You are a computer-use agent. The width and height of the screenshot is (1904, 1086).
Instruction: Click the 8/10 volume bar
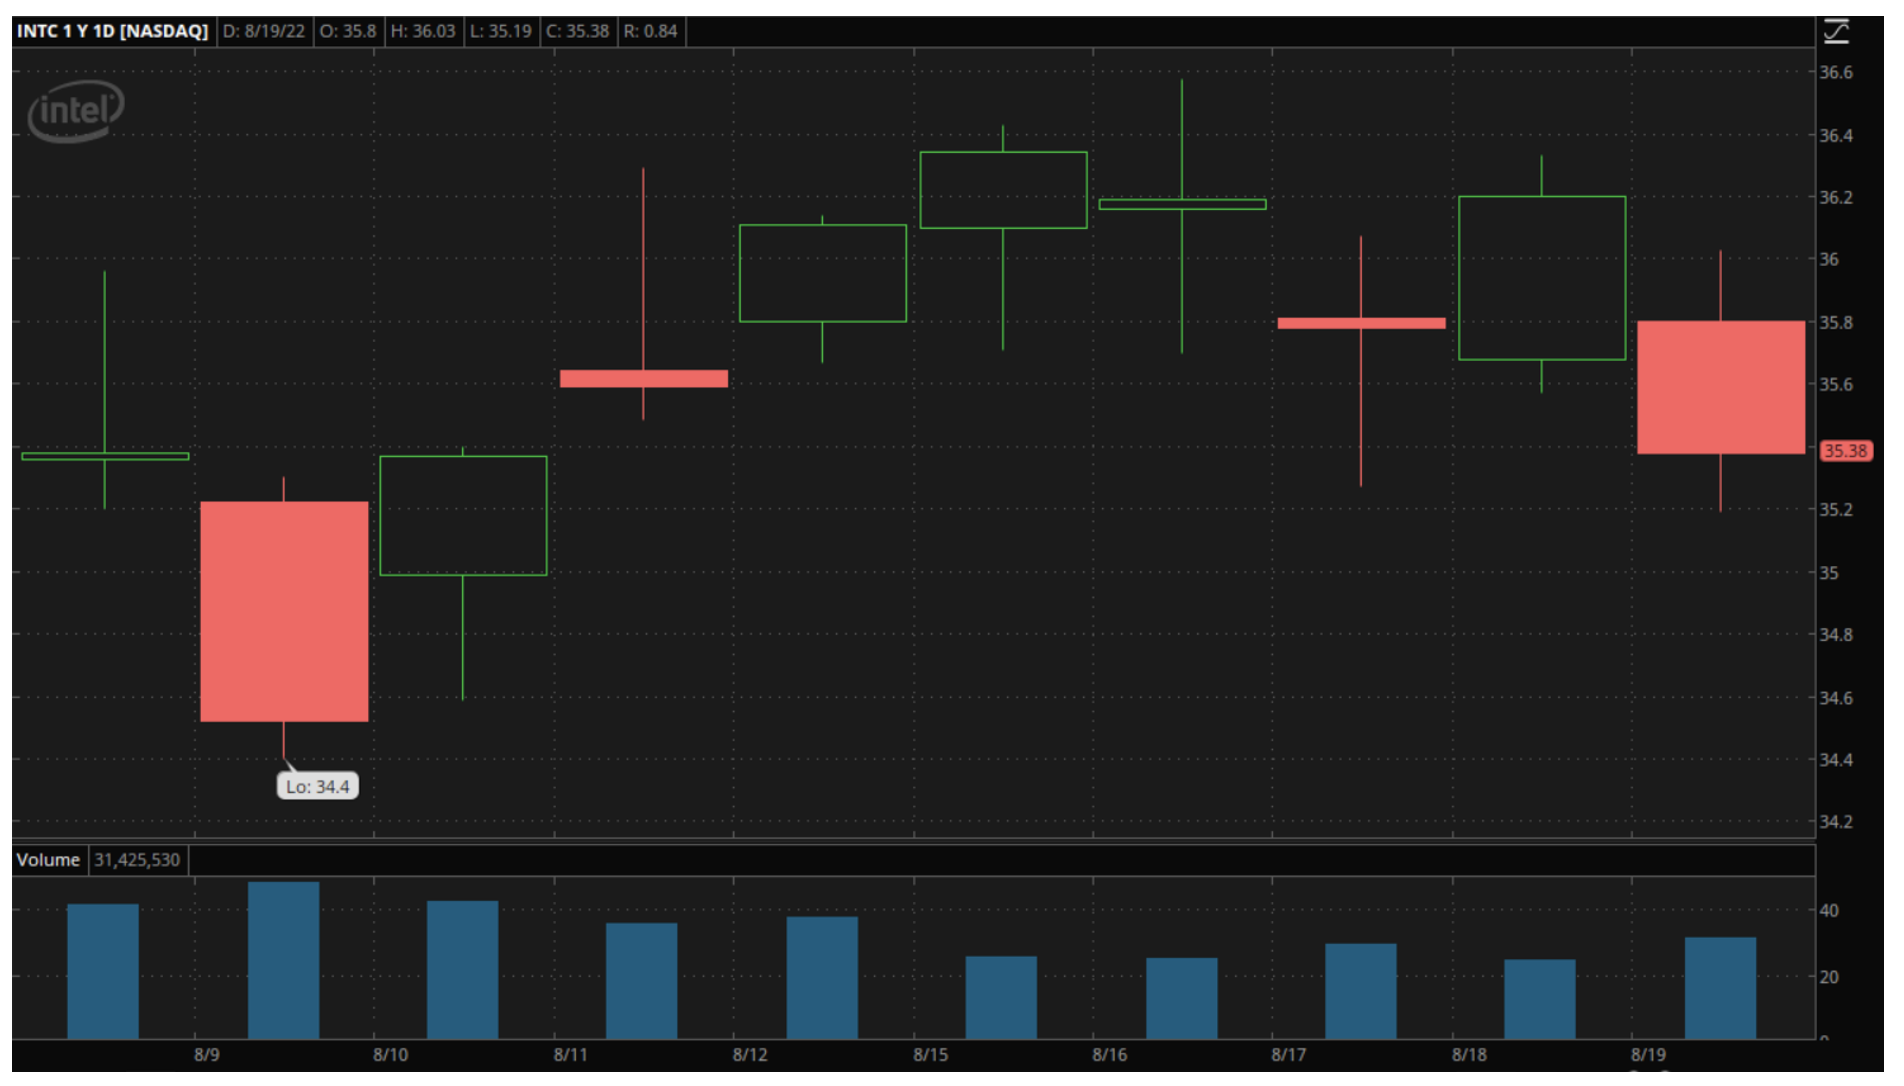coord(463,970)
